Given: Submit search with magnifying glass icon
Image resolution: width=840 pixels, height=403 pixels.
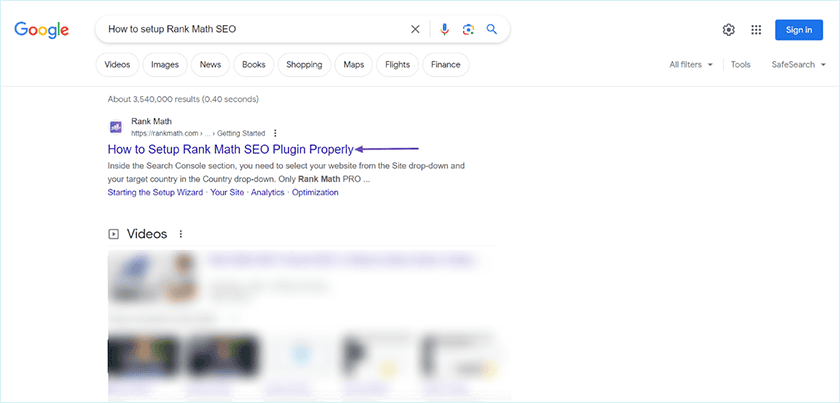Looking at the screenshot, I should [492, 29].
